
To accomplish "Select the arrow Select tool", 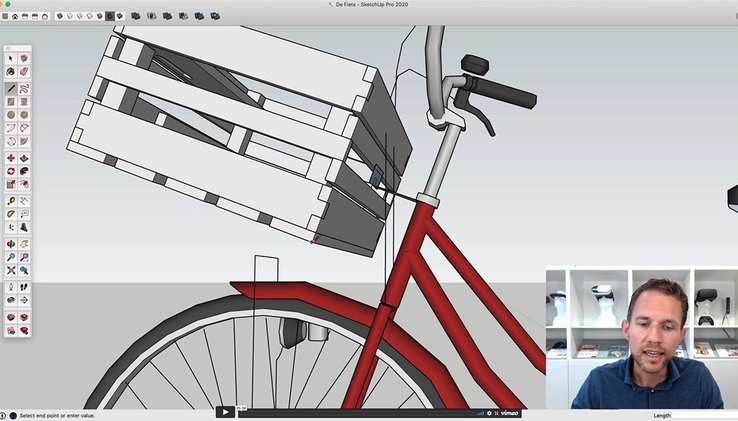I will pos(11,59).
